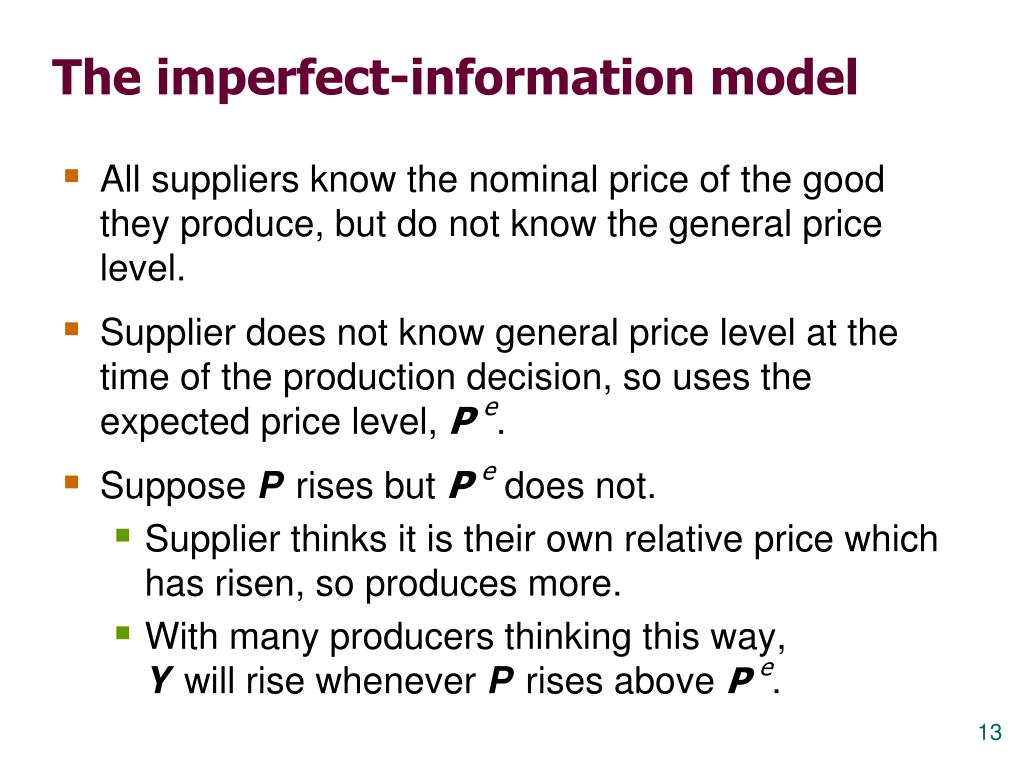The image size is (1024, 768).
Task: Click the text 'has risen, so produces more.'
Action: pyautogui.click(x=383, y=584)
